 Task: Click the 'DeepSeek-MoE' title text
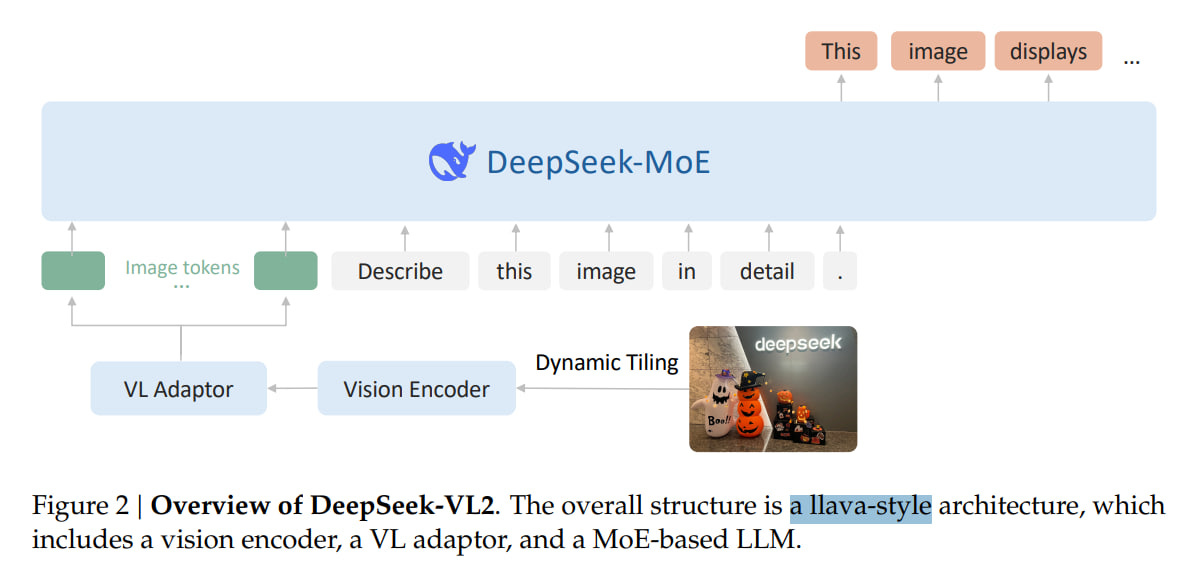click(598, 162)
